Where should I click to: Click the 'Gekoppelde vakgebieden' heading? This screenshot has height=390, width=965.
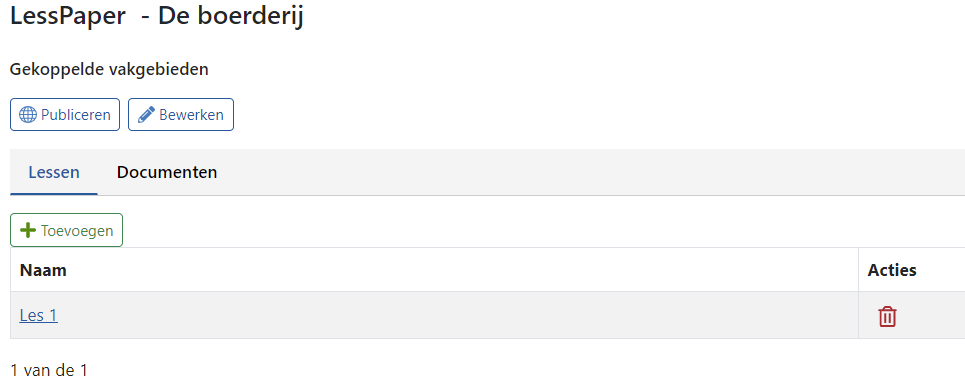click(x=110, y=70)
